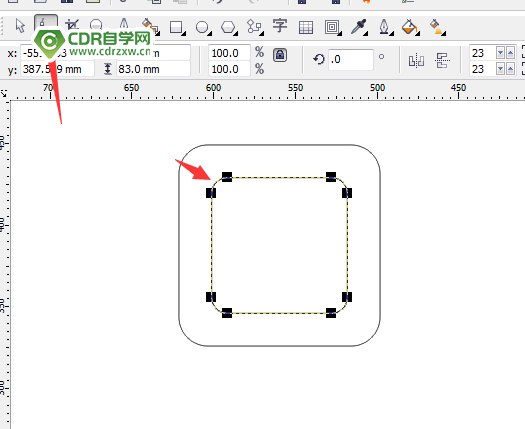Screen dimensions: 525x429
Task: Select the Rectangle tool
Action: [x=177, y=27]
